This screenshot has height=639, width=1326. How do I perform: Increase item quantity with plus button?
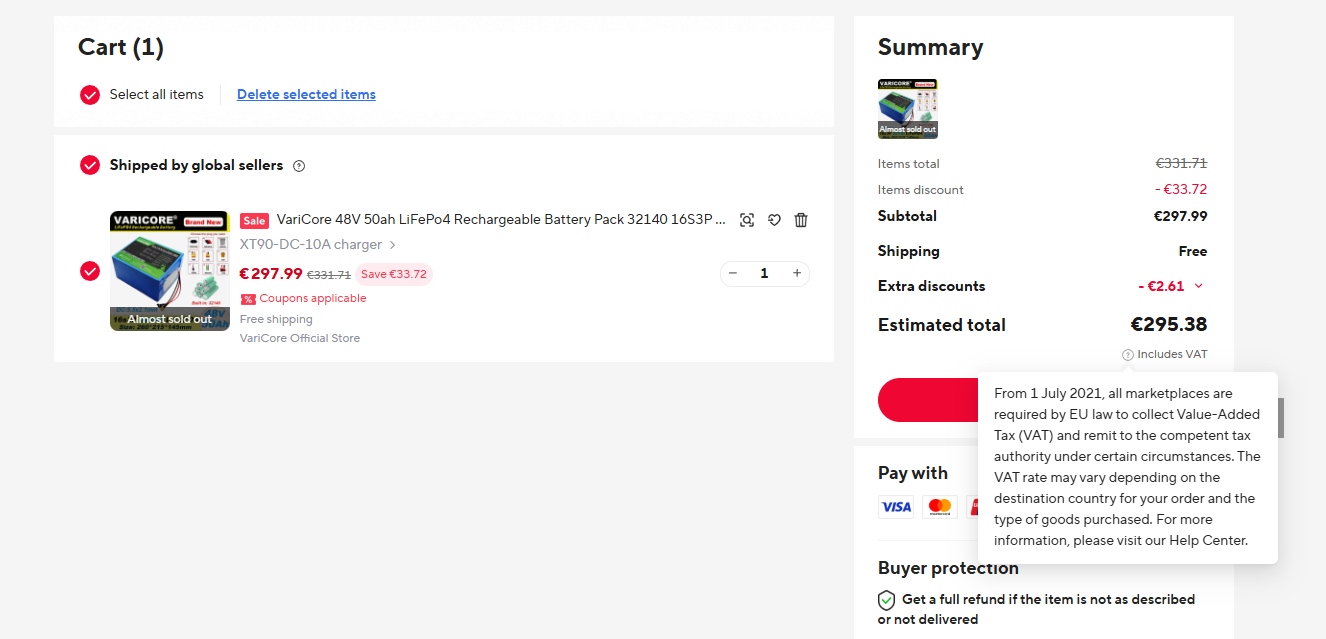(797, 273)
